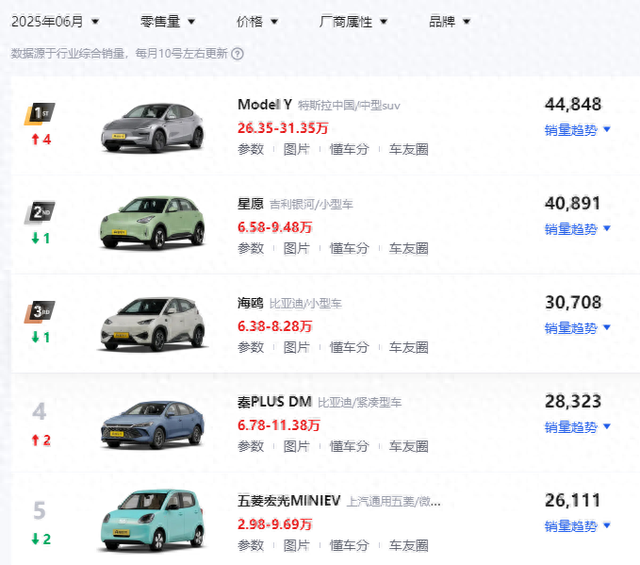
Task: Open 图片 for Model Y
Action: 296,149
